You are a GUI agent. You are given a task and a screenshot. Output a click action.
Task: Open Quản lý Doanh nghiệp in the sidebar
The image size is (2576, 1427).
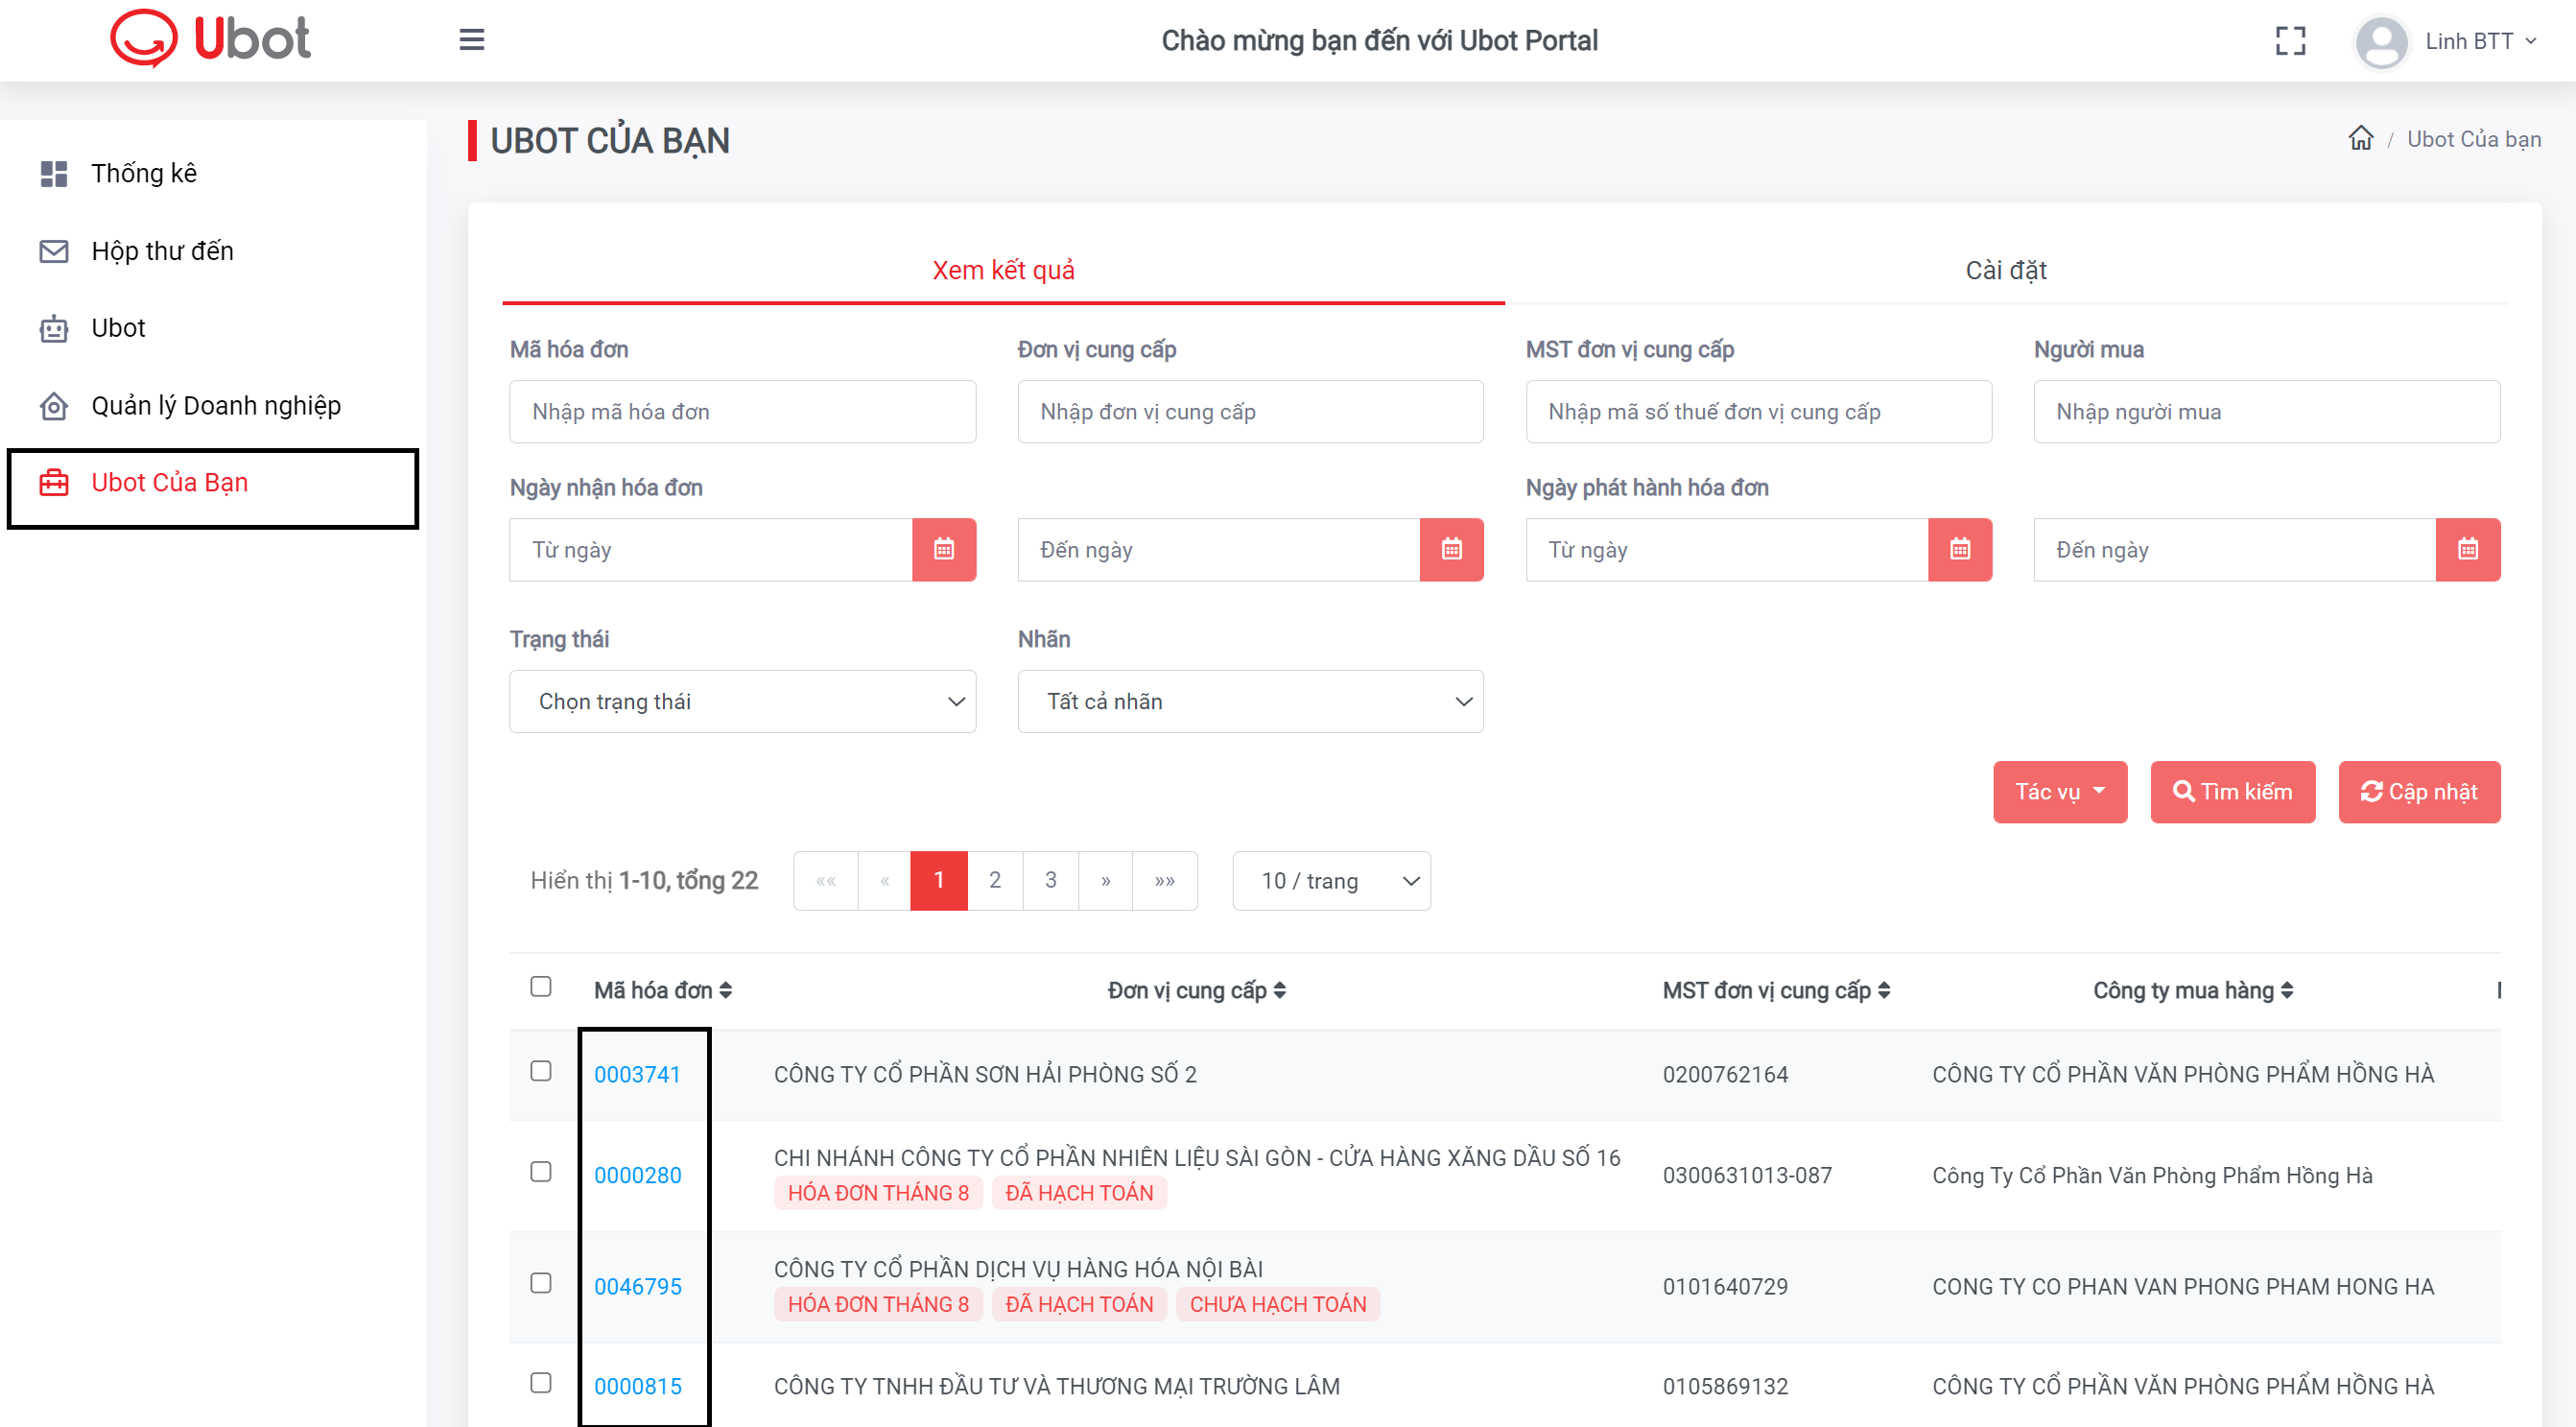click(x=216, y=406)
